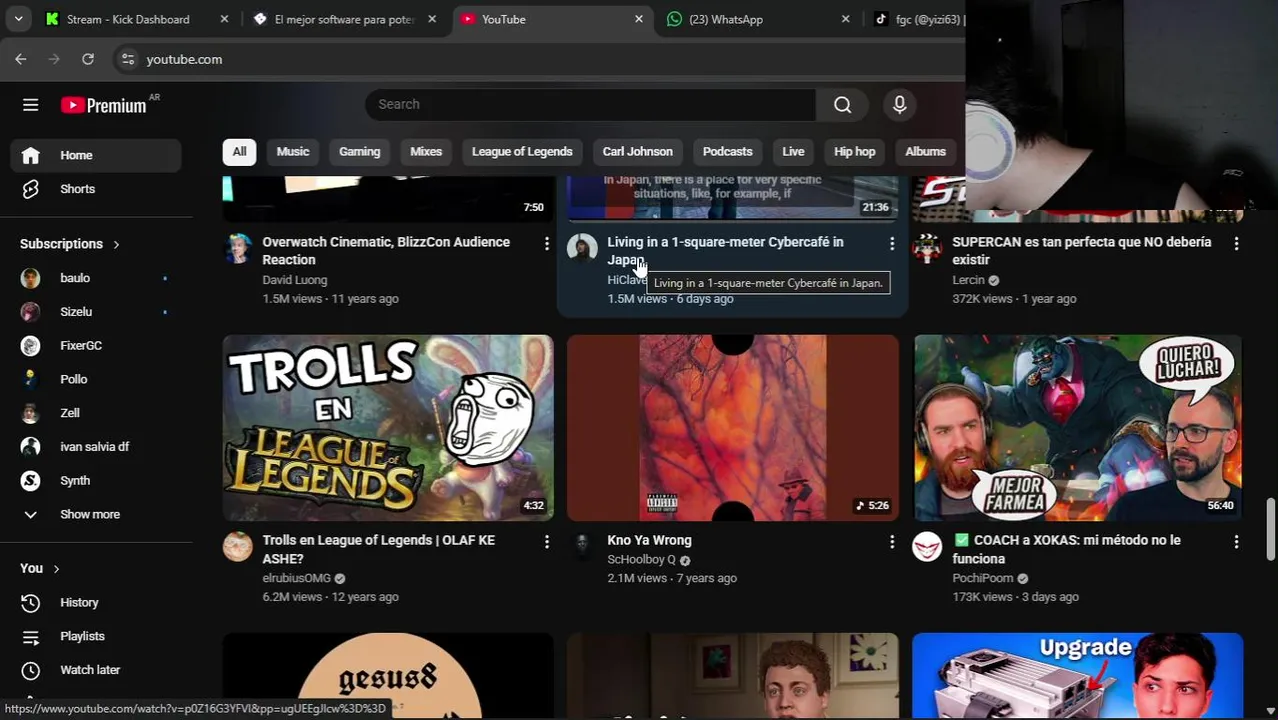Open the tab search dropdown arrow

click(18, 19)
